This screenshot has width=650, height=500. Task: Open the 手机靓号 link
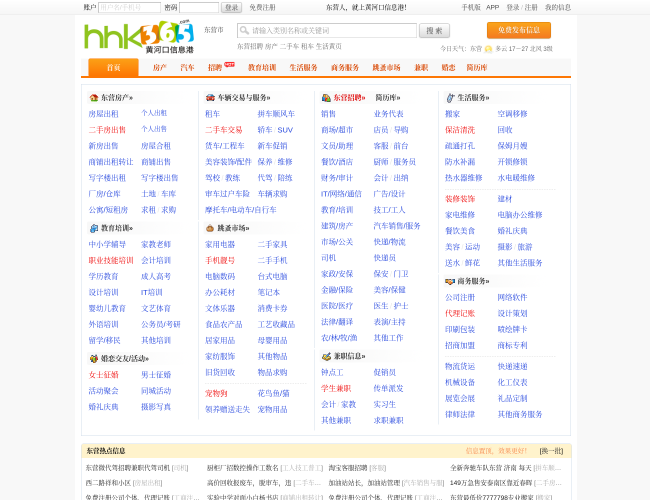pyautogui.click(x=220, y=261)
